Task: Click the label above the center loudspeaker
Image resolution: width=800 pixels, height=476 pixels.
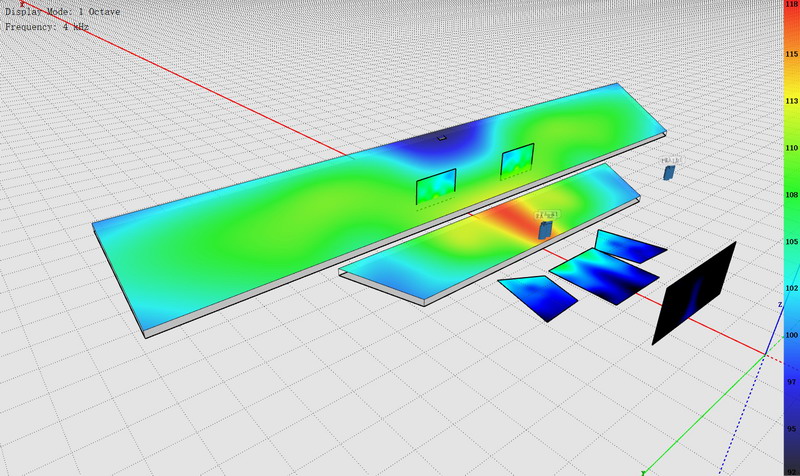Action: point(548,214)
